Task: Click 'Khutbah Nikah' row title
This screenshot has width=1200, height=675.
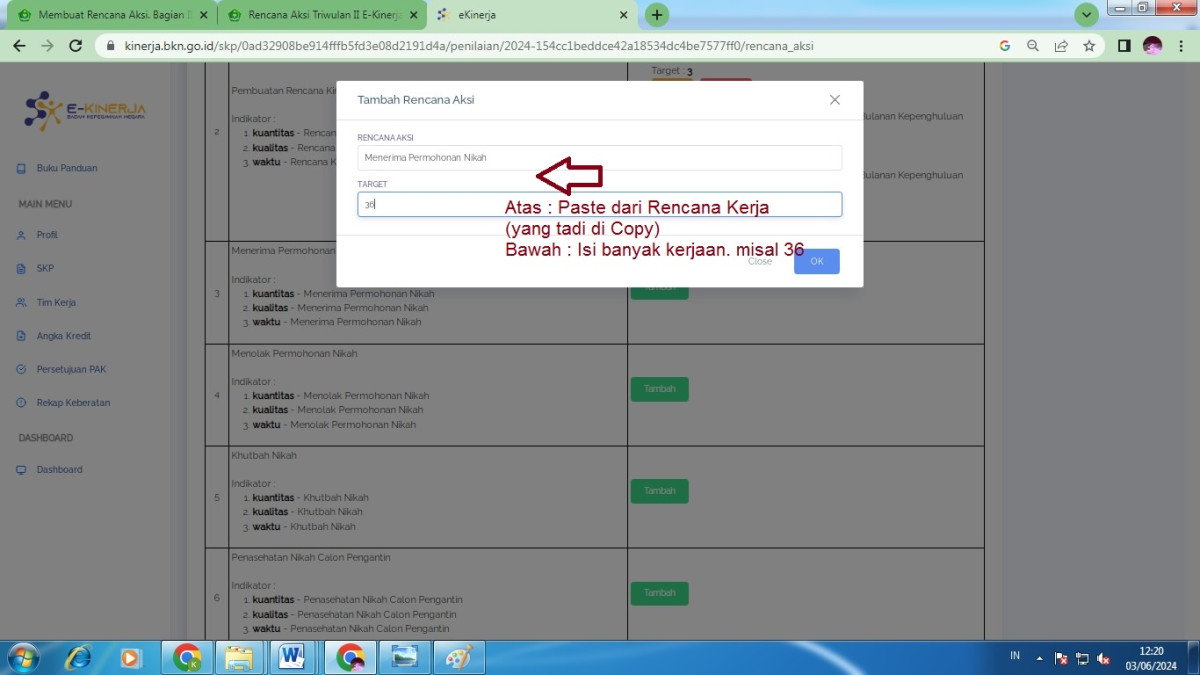Action: [x=264, y=455]
